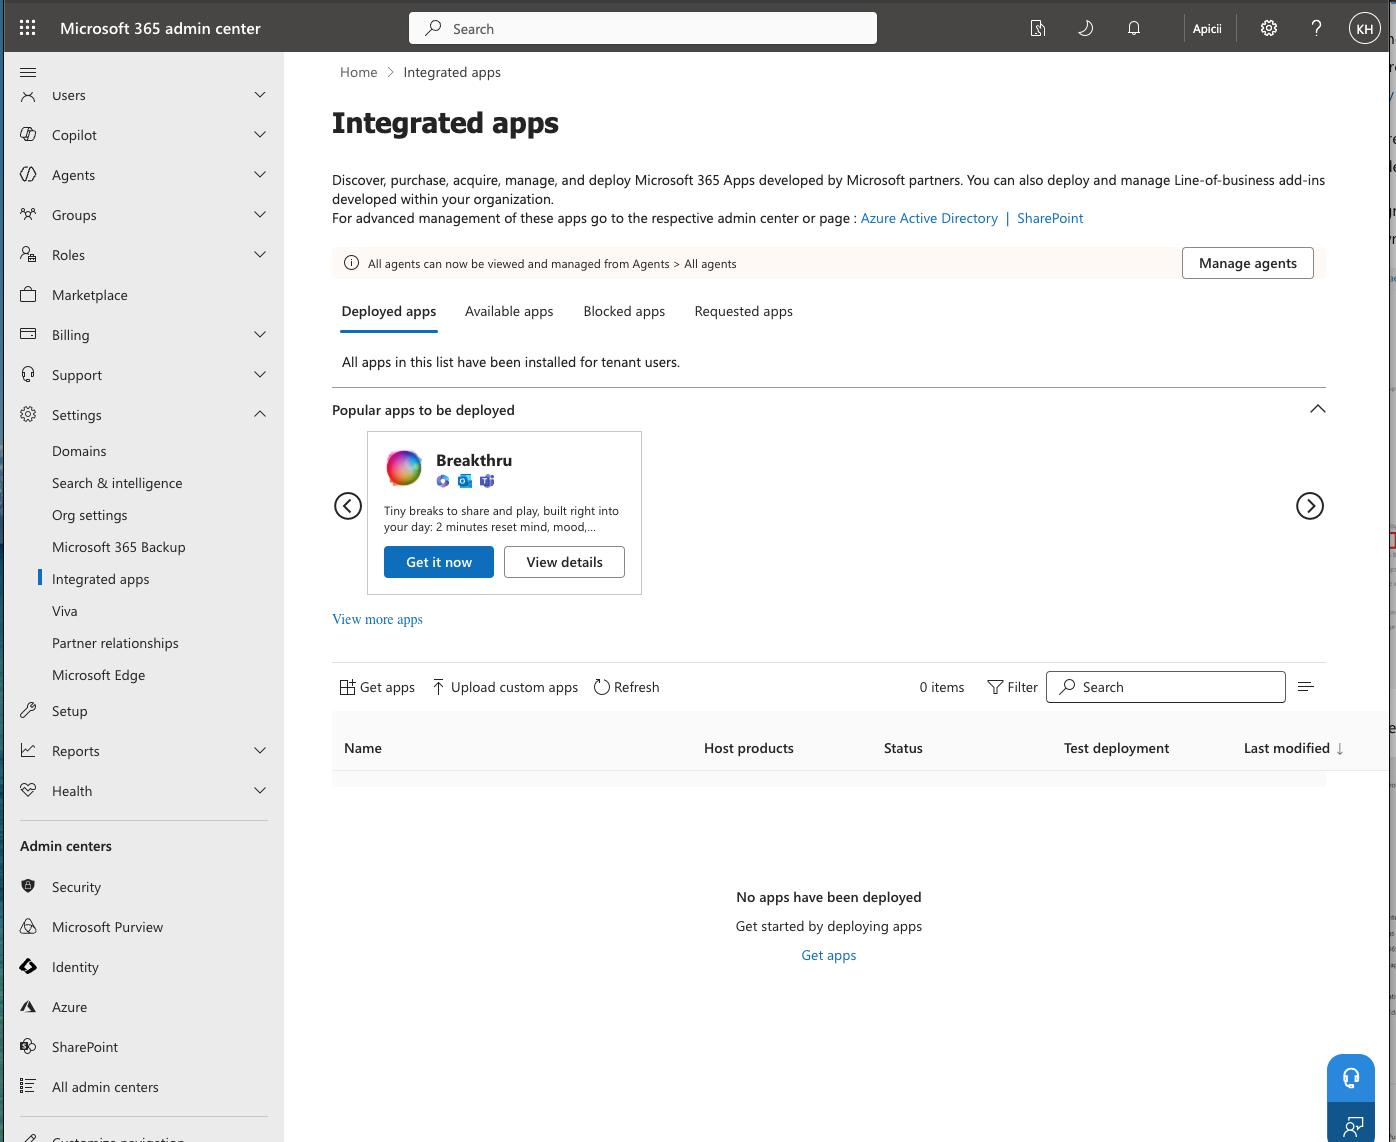The width and height of the screenshot is (1396, 1142).
Task: Collapse Popular apps to be deployed section
Action: pos(1318,409)
